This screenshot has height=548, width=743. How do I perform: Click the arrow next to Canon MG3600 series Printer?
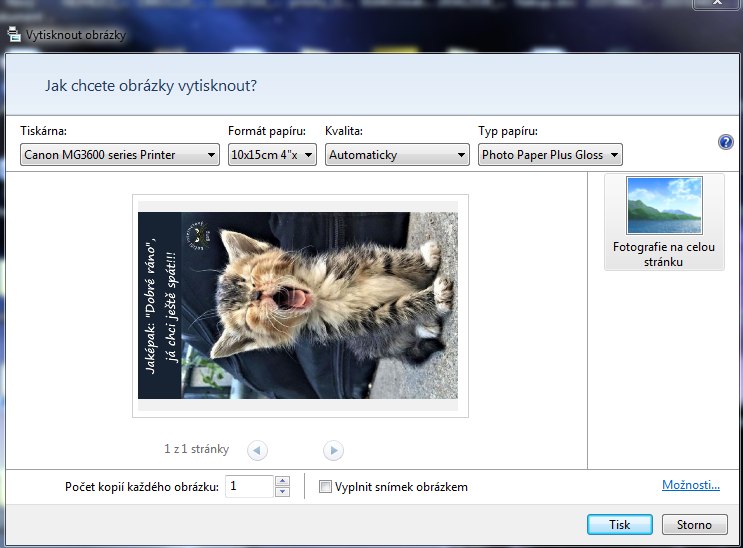[x=211, y=155]
